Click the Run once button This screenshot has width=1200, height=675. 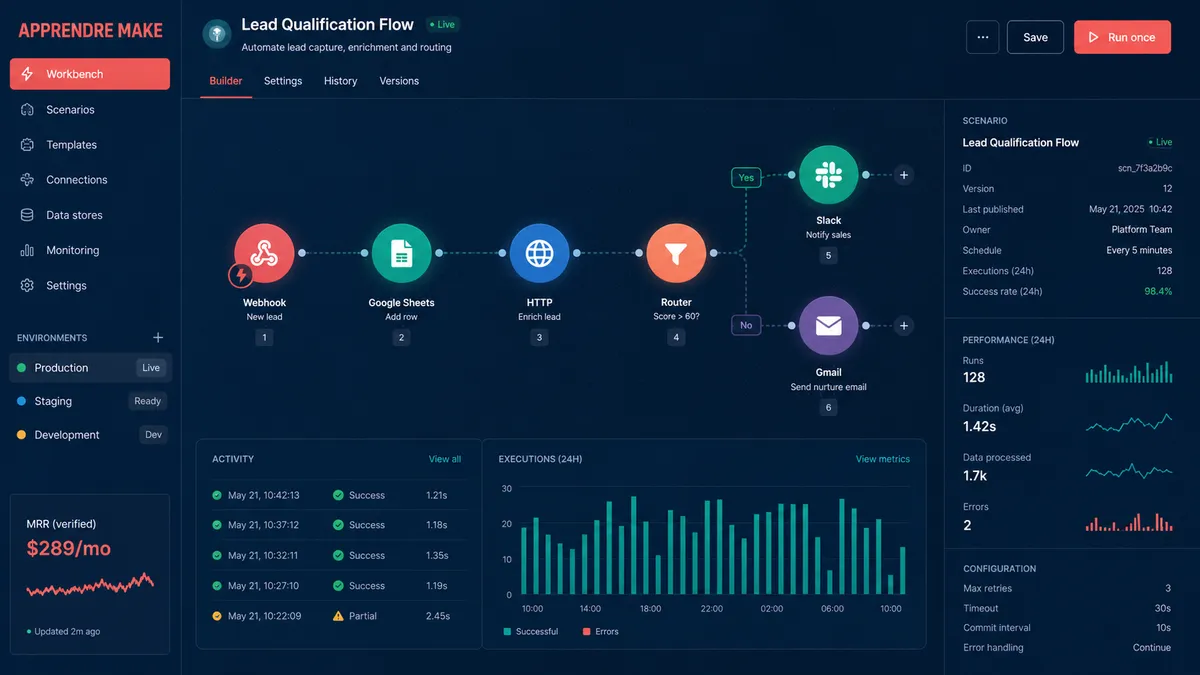pyautogui.click(x=1123, y=37)
